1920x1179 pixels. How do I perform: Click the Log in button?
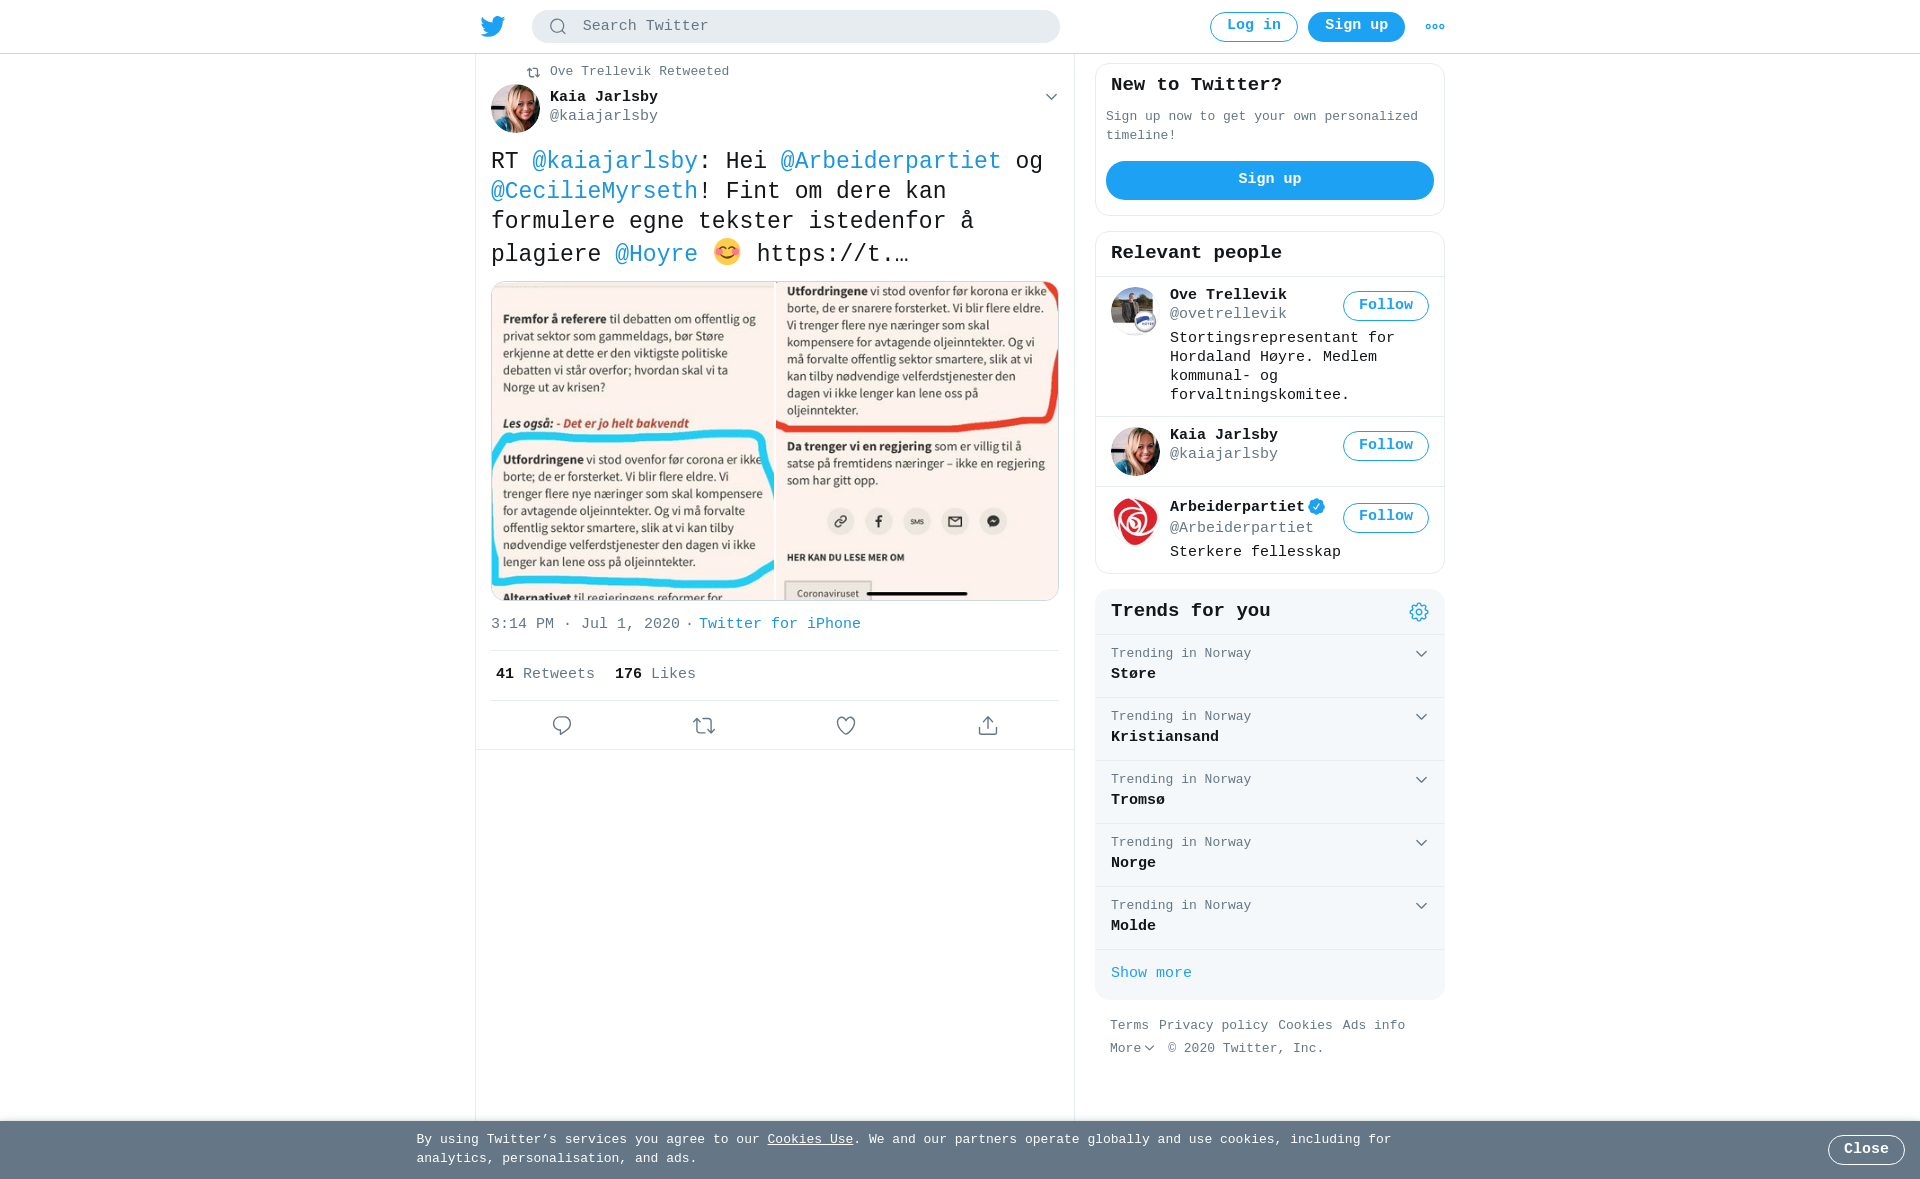coord(1254,27)
